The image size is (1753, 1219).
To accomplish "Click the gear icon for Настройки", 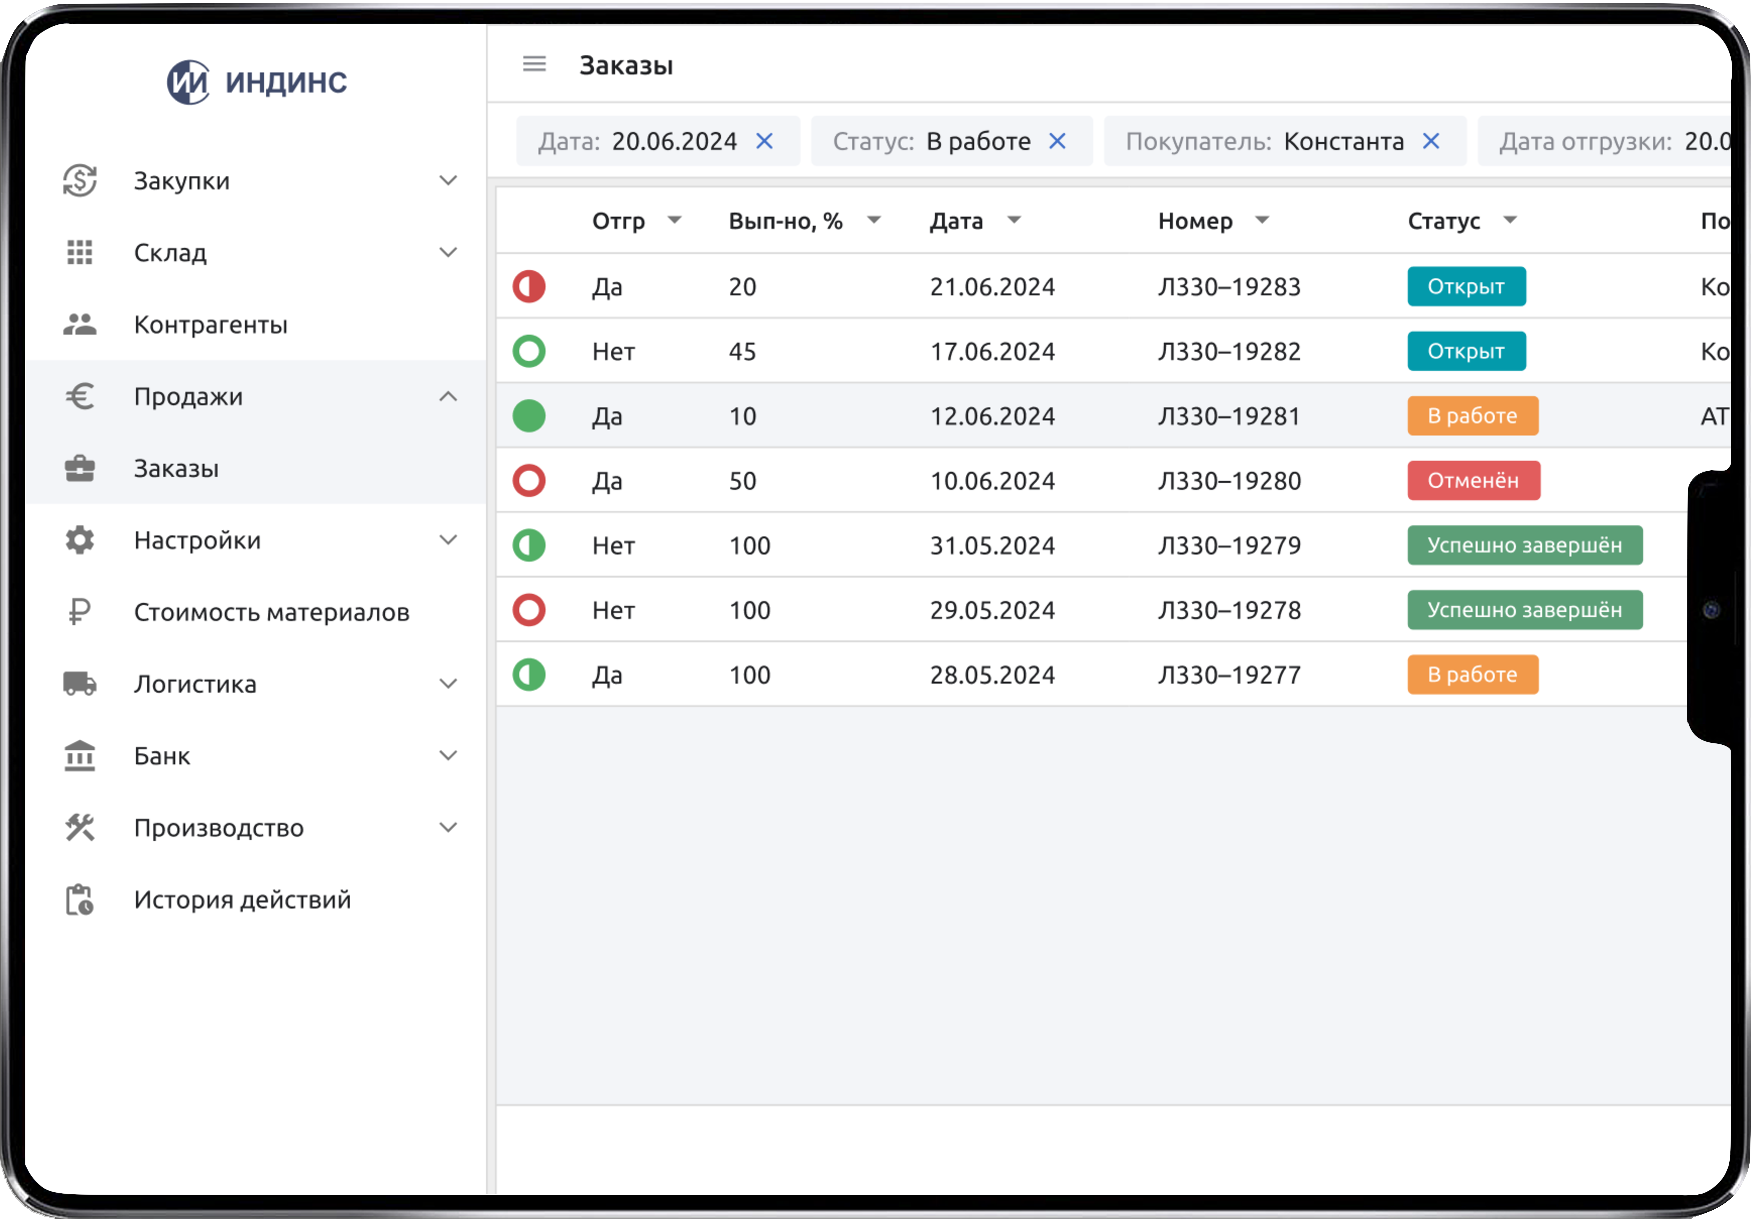I will [x=80, y=540].
